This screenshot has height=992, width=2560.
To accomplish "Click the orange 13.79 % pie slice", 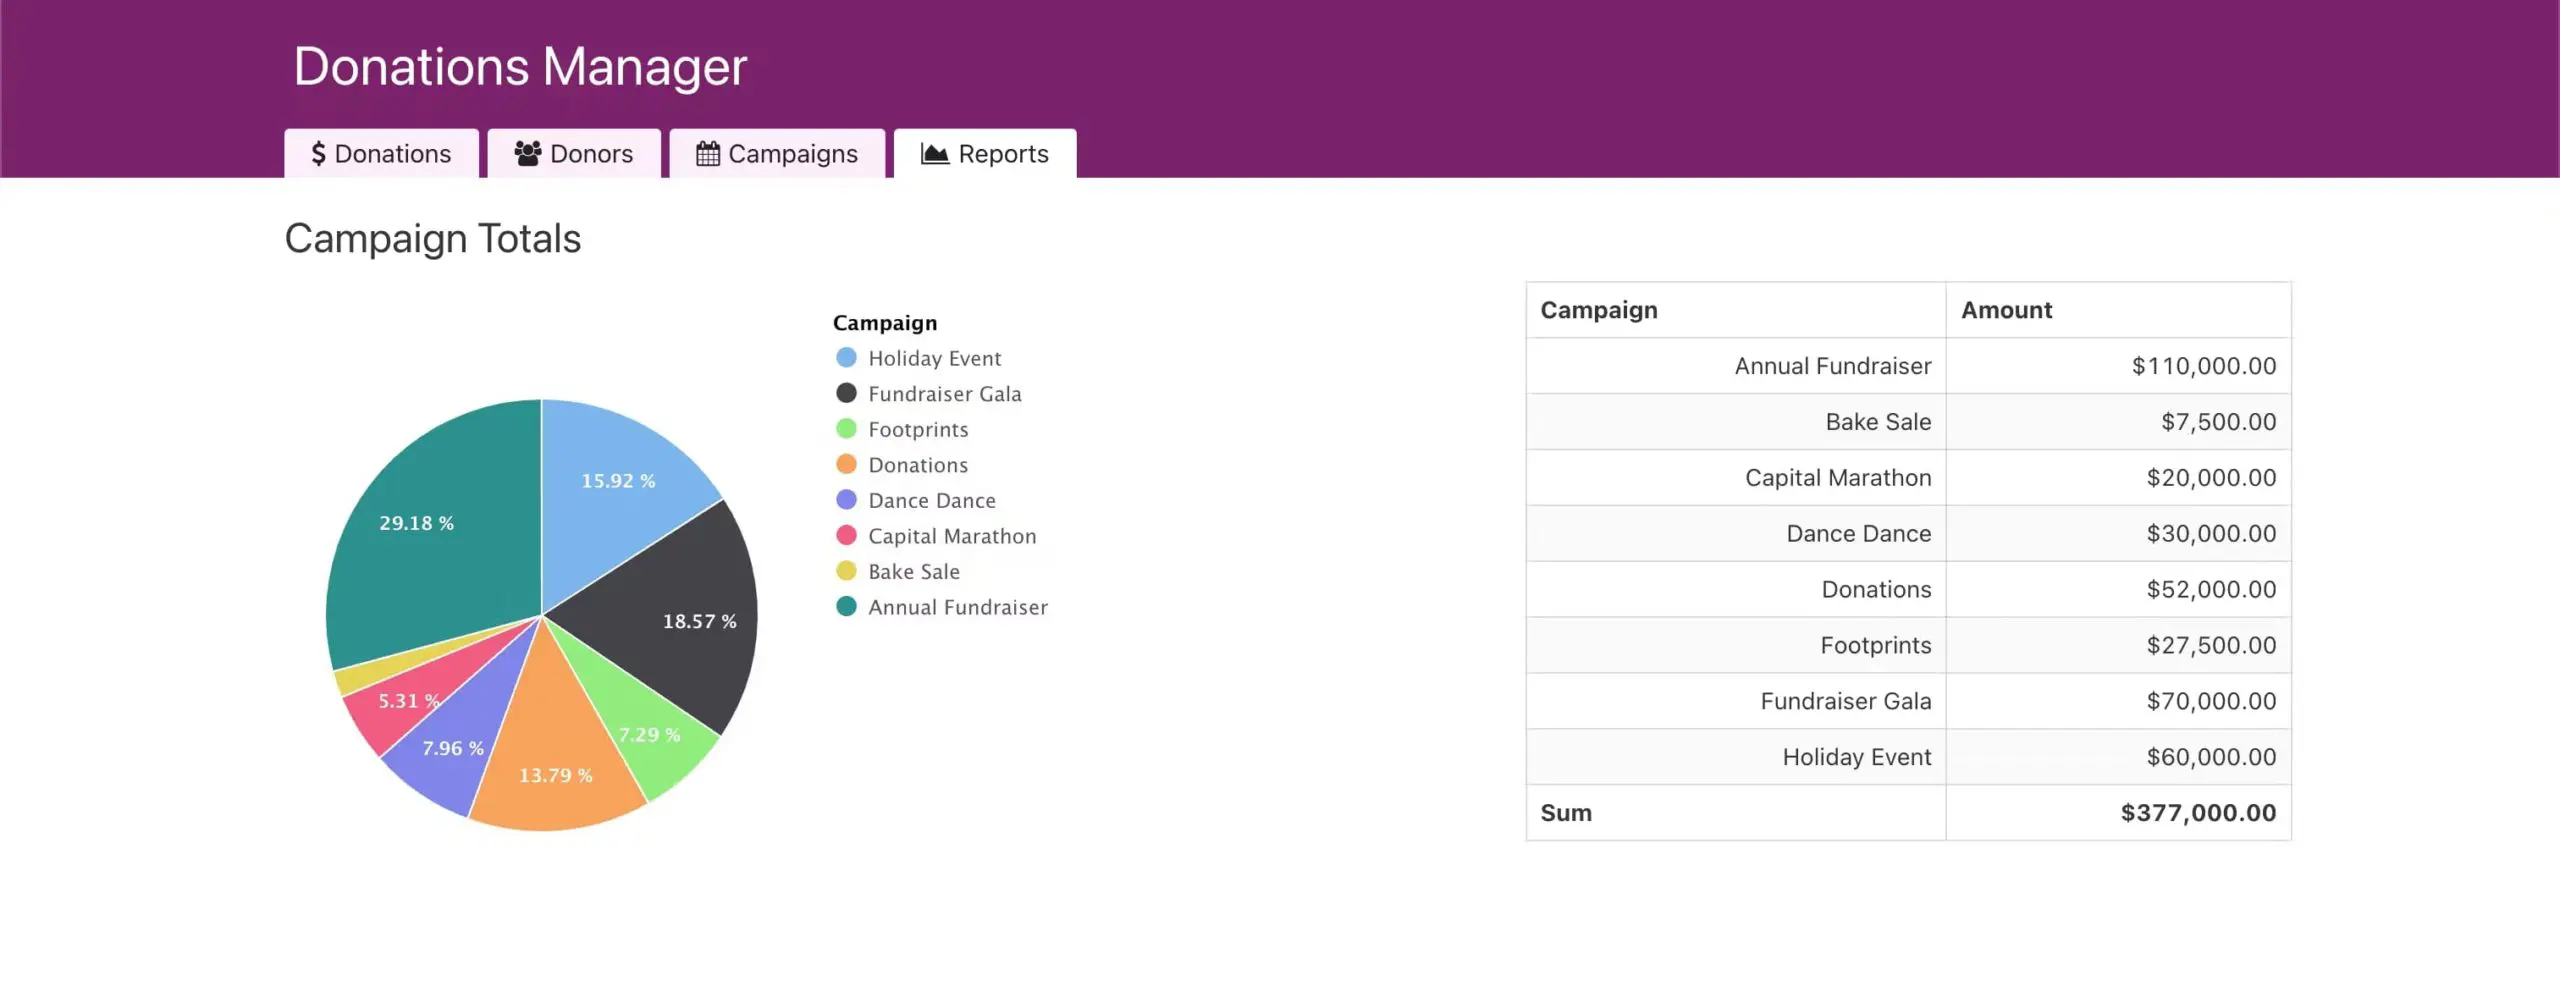I will coord(555,760).
